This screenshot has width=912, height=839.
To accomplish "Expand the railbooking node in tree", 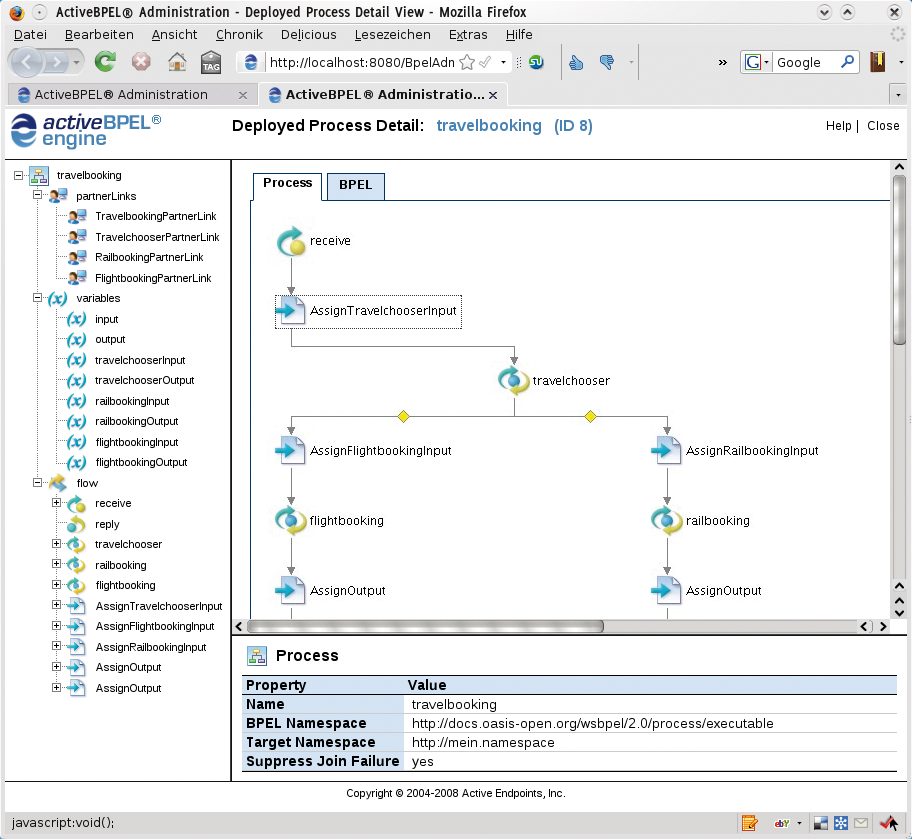I will [x=56, y=564].
